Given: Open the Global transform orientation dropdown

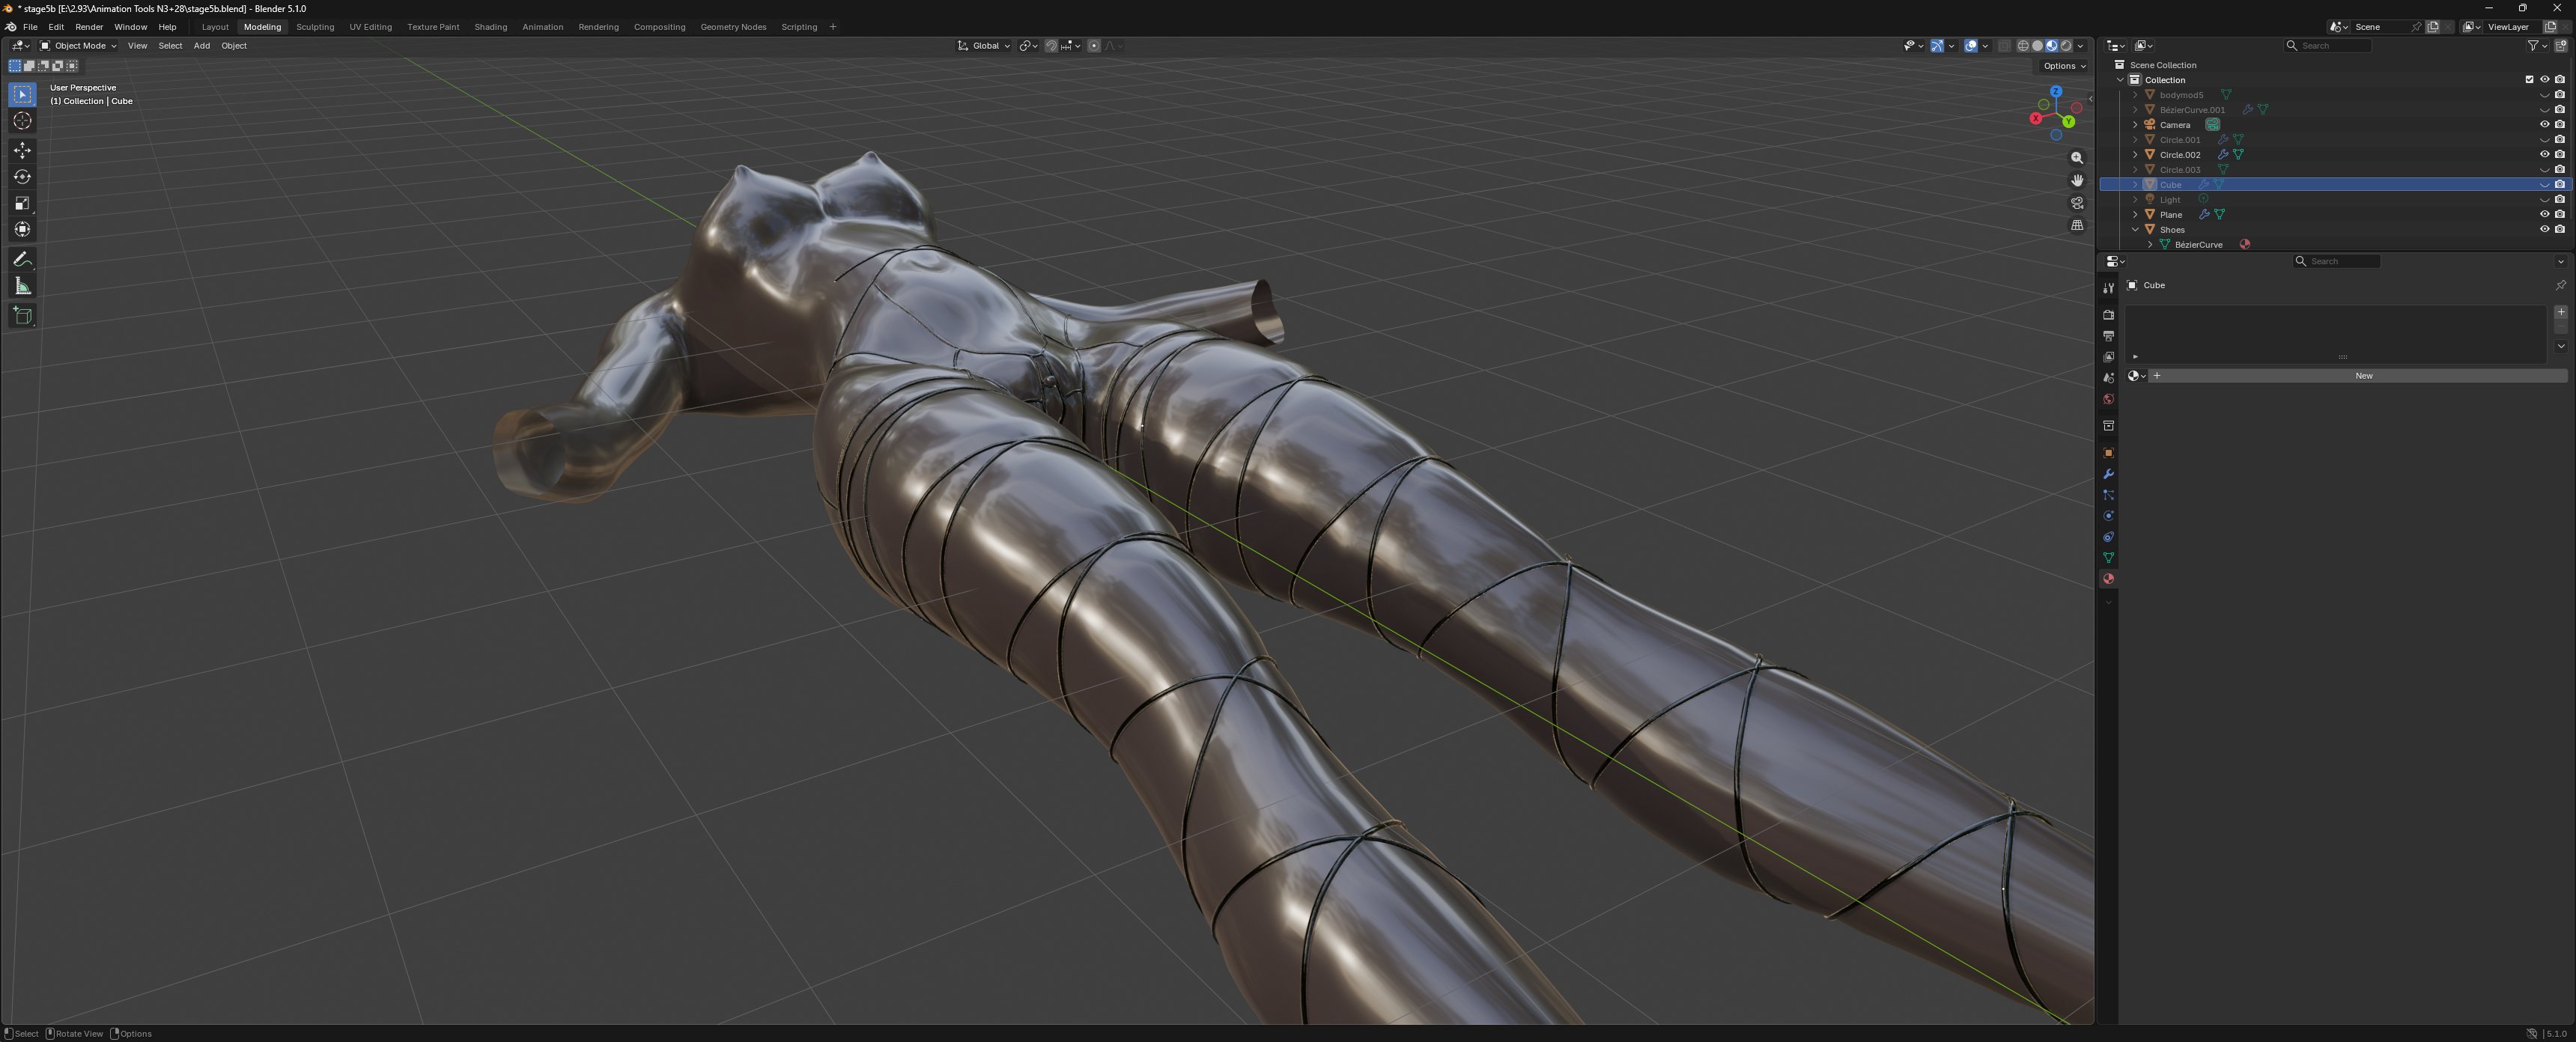Looking at the screenshot, I should click(984, 46).
